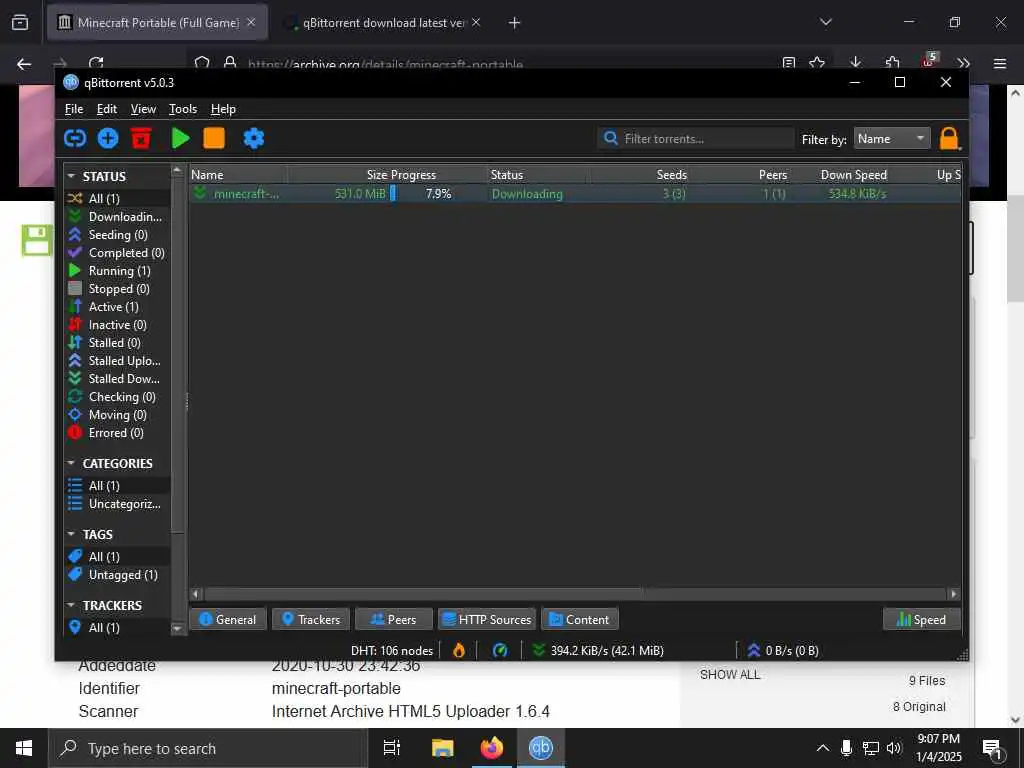
Task: Select Uncategorized category filter
Action: tap(117, 504)
